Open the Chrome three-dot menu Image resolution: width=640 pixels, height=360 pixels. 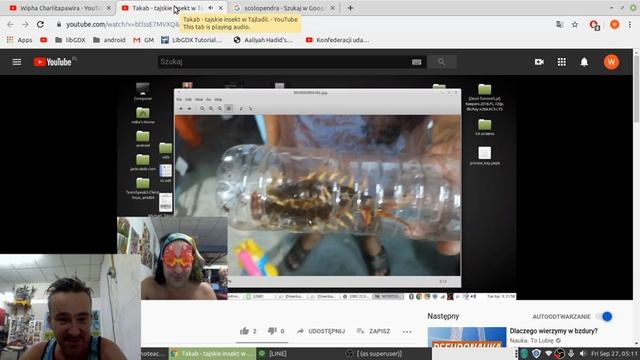tap(630, 24)
